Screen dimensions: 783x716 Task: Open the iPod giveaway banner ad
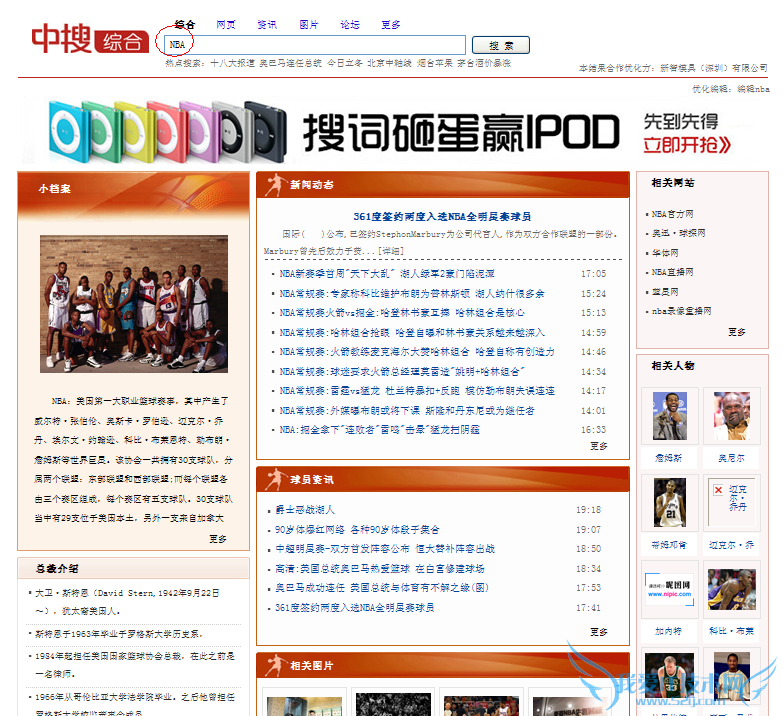tap(390, 131)
